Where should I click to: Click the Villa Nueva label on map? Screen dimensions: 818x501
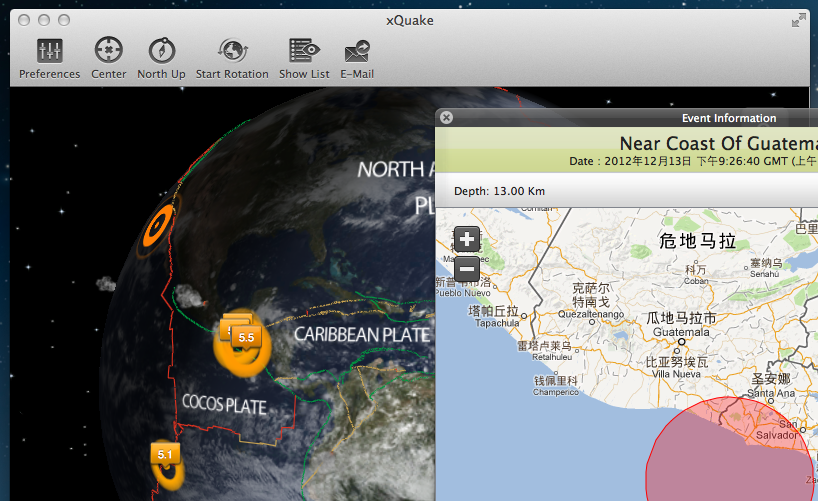click(x=676, y=374)
